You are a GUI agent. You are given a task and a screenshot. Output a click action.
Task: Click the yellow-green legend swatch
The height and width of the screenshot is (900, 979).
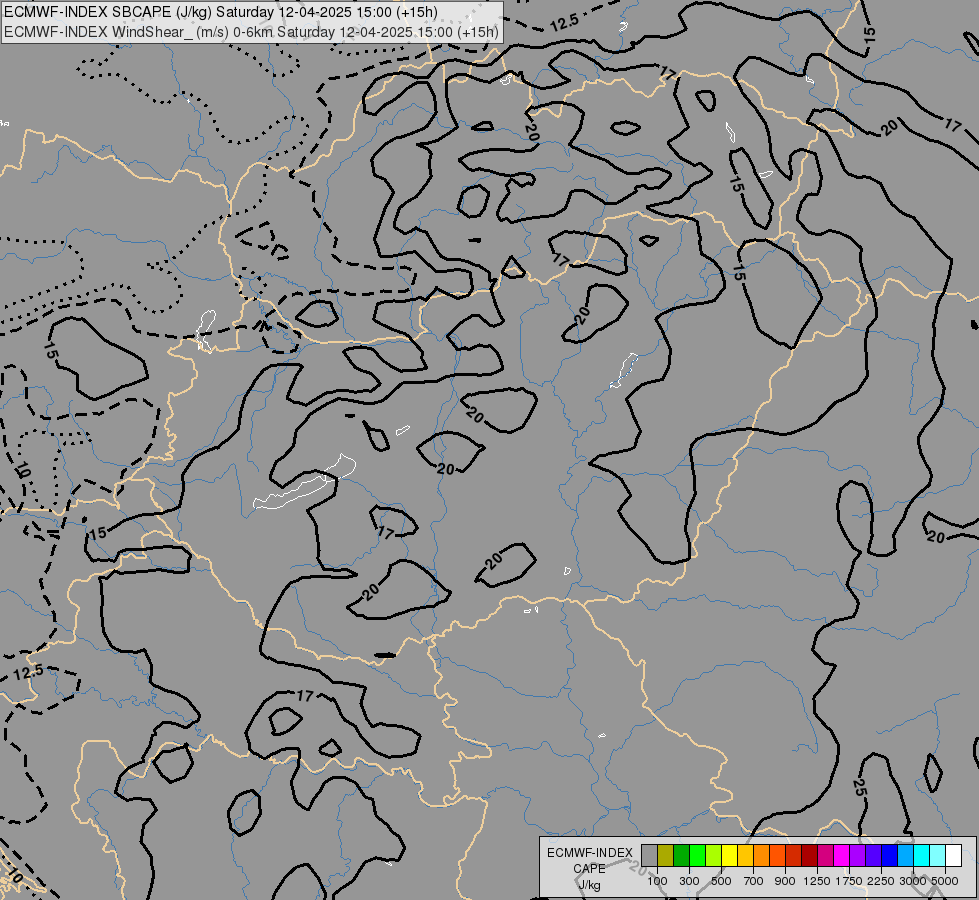pos(714,856)
